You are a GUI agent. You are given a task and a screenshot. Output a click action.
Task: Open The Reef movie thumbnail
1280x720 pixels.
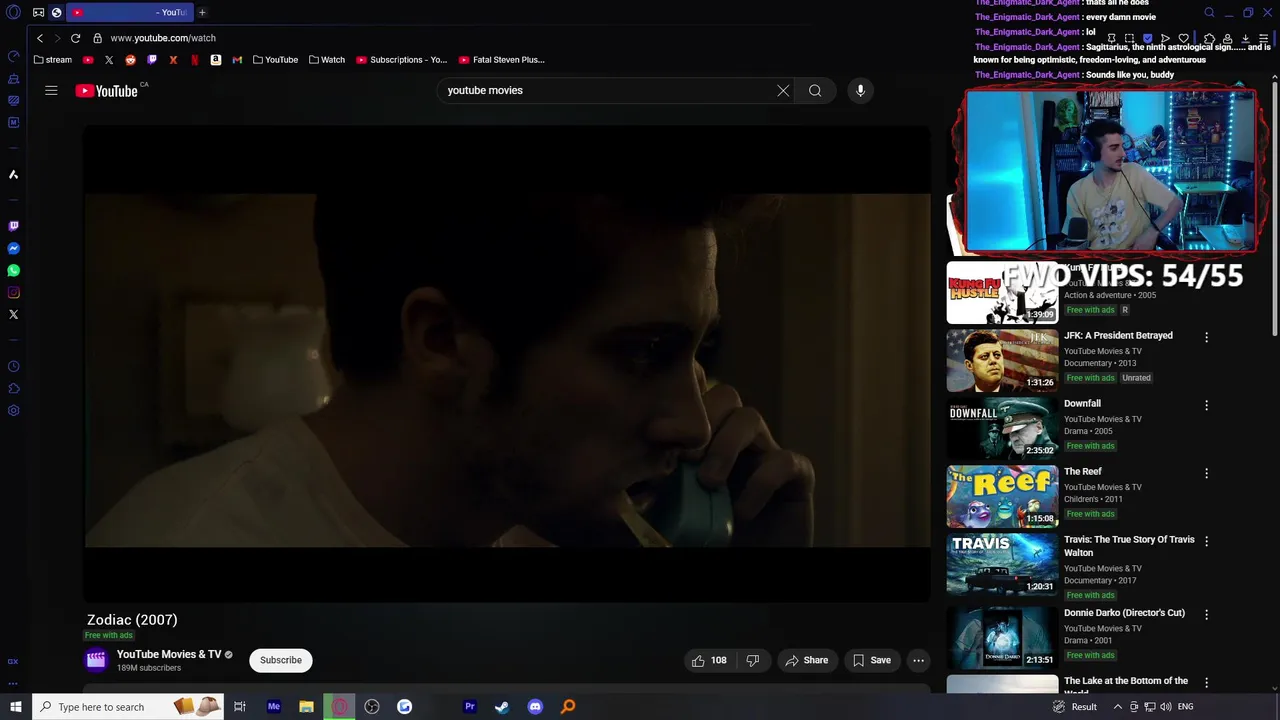[1002, 496]
